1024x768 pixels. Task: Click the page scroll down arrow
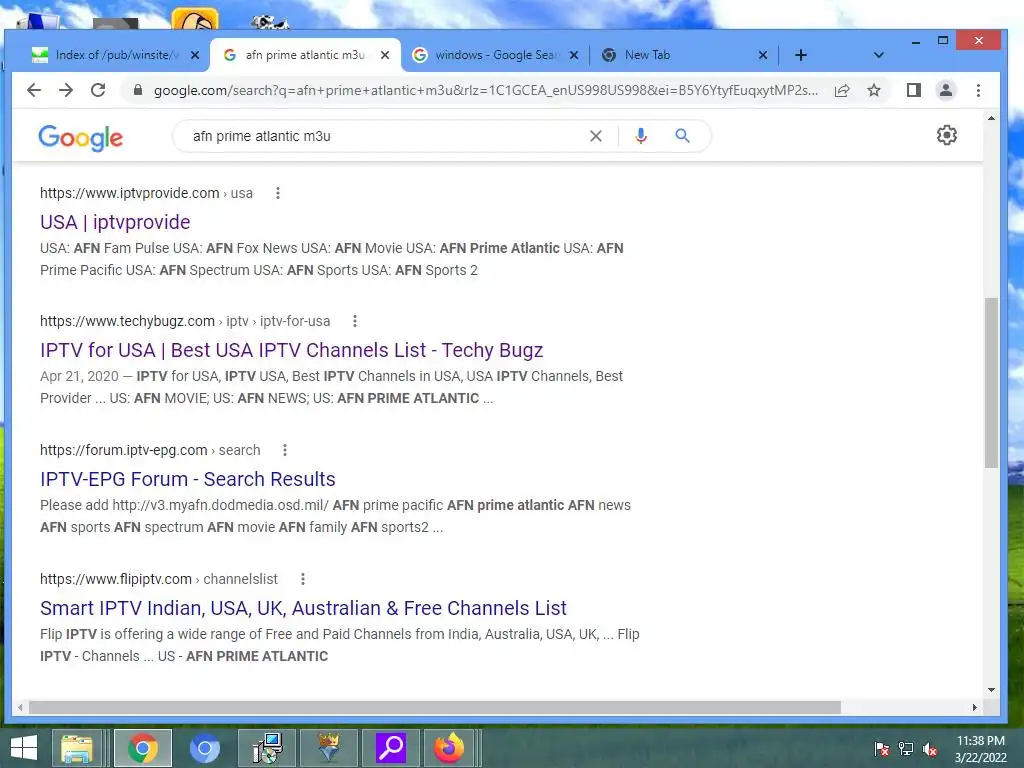pyautogui.click(x=991, y=690)
